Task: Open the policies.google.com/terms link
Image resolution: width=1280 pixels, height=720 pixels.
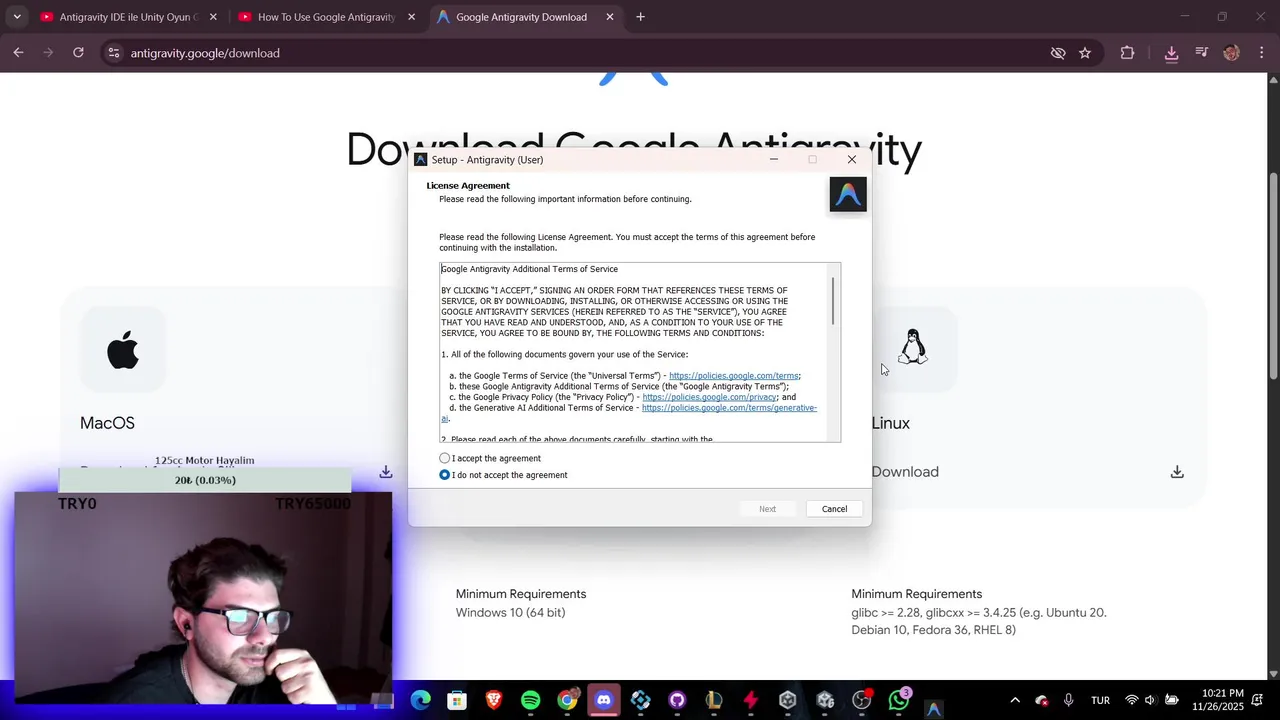Action: 733,376
